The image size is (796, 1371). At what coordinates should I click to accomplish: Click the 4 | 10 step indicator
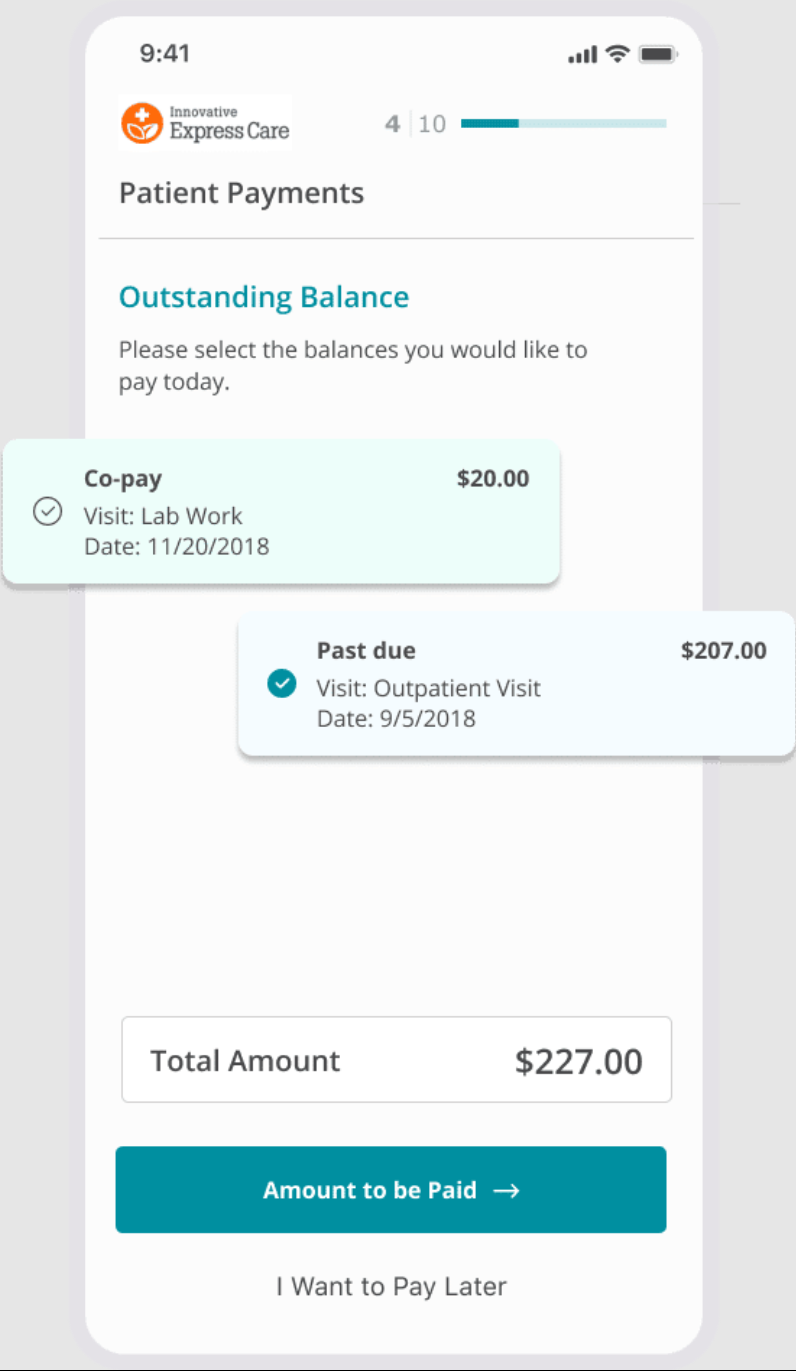tap(415, 124)
